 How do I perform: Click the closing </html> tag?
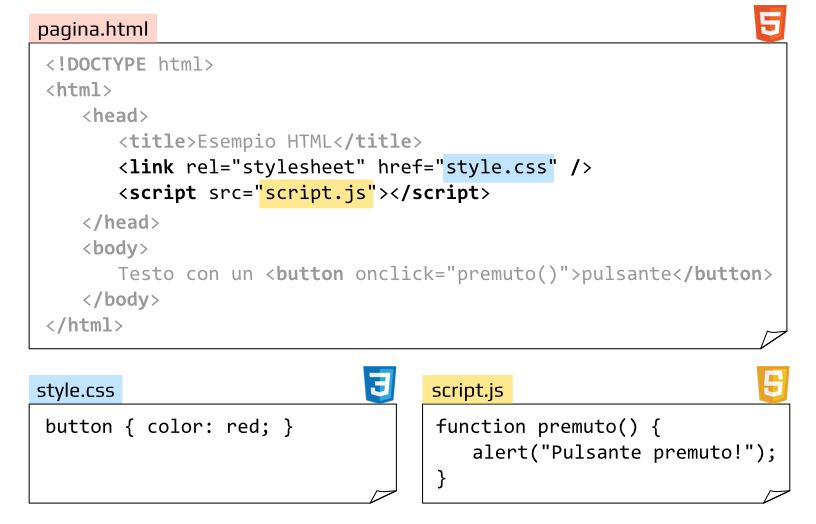coord(84,325)
